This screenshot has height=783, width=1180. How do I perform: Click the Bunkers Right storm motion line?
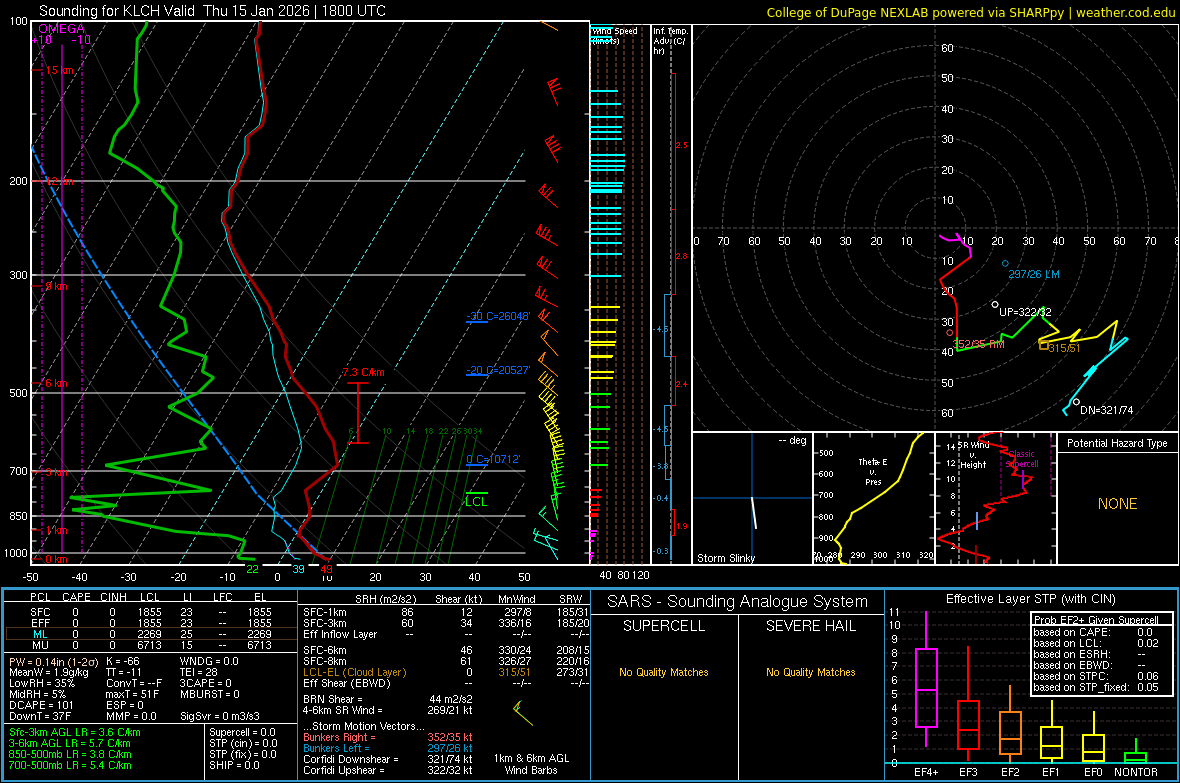click(388, 738)
